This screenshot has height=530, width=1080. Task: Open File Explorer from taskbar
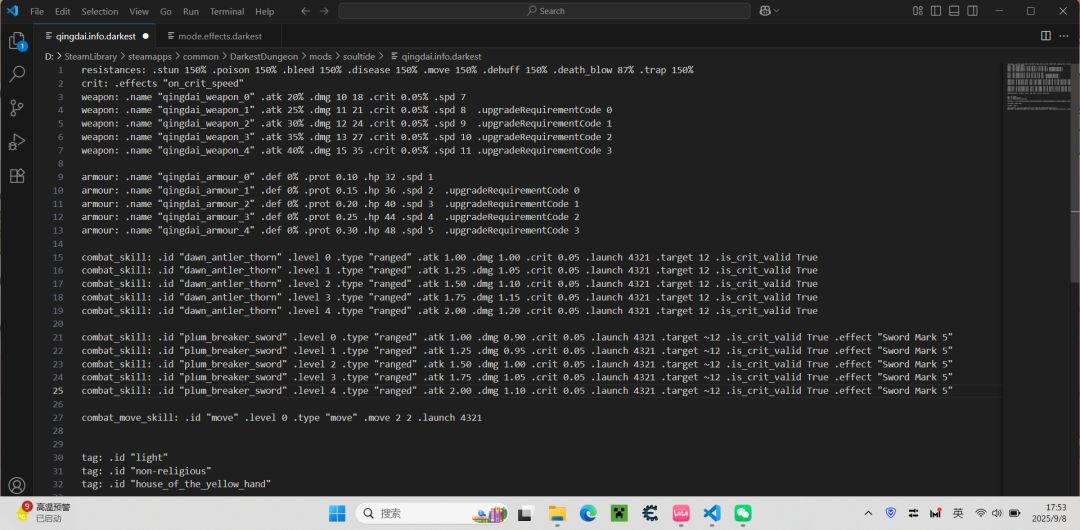(557, 513)
